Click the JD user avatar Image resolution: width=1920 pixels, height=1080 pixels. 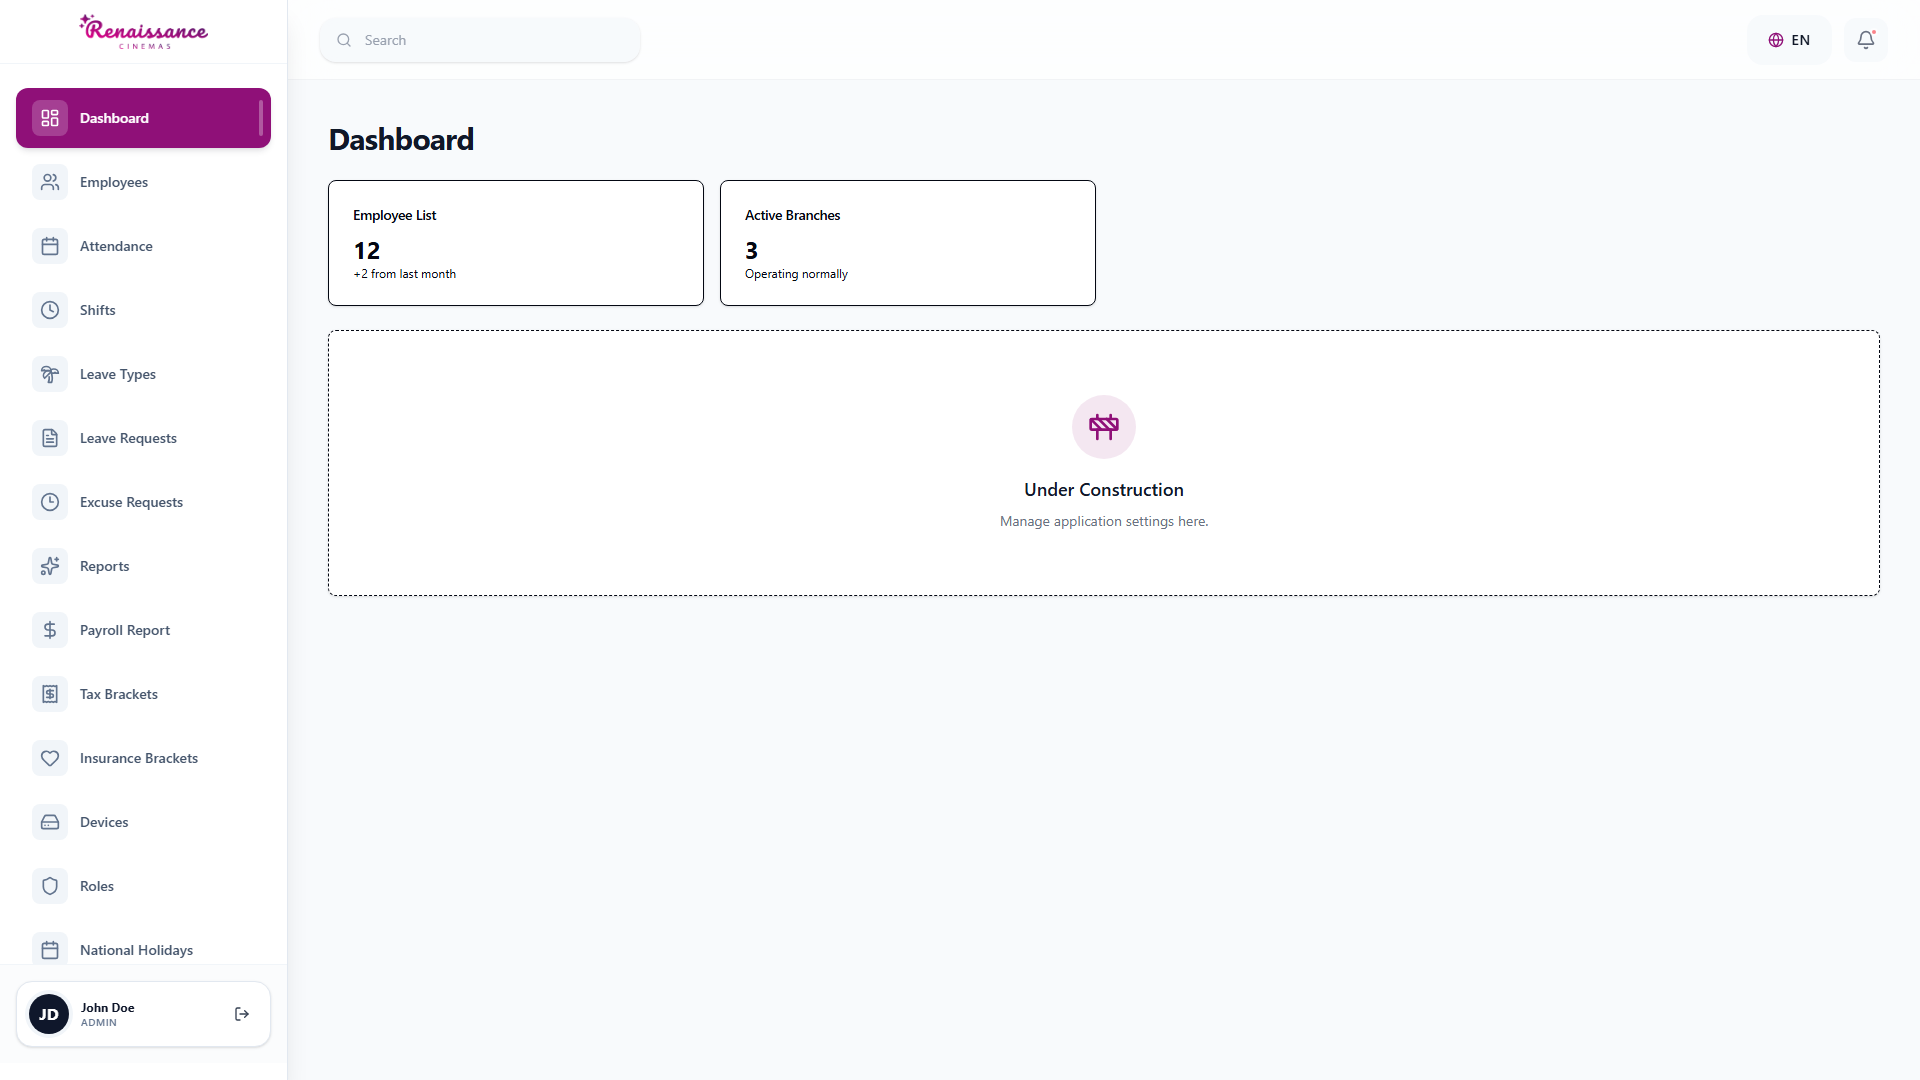pos(49,1014)
